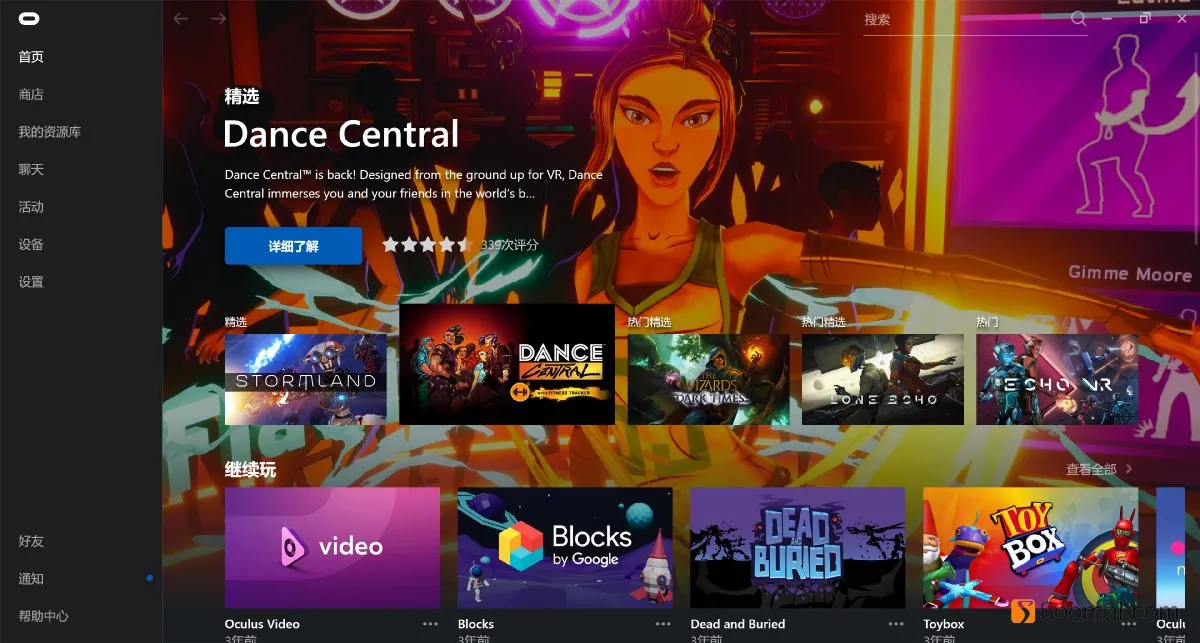Minimize the Oculus window
The width and height of the screenshot is (1200, 643).
1107,19
